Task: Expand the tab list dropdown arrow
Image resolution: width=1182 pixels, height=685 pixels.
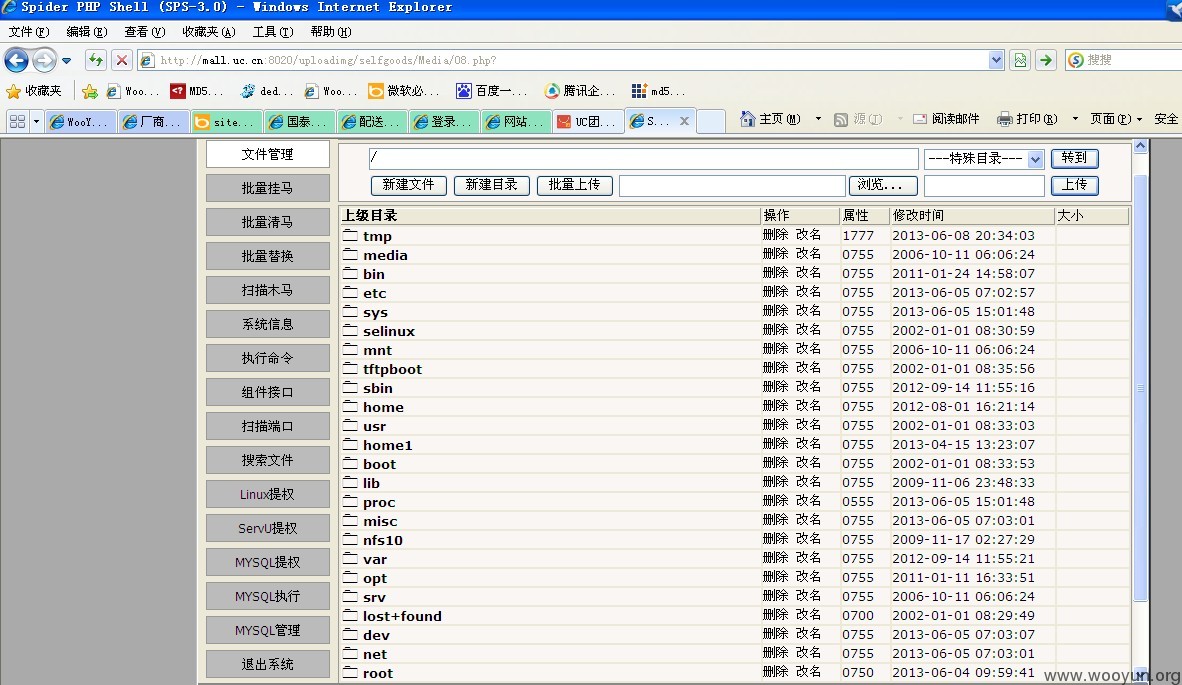Action: click(36, 121)
